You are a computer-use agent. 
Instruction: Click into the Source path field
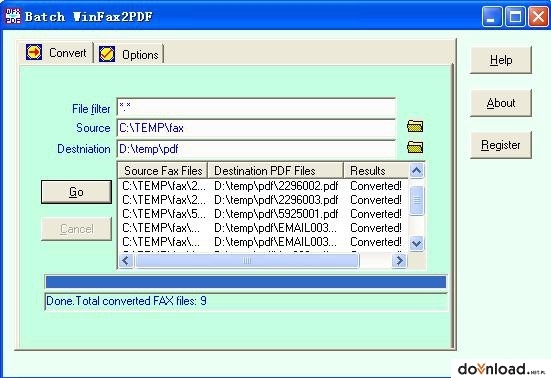pyautogui.click(x=256, y=128)
